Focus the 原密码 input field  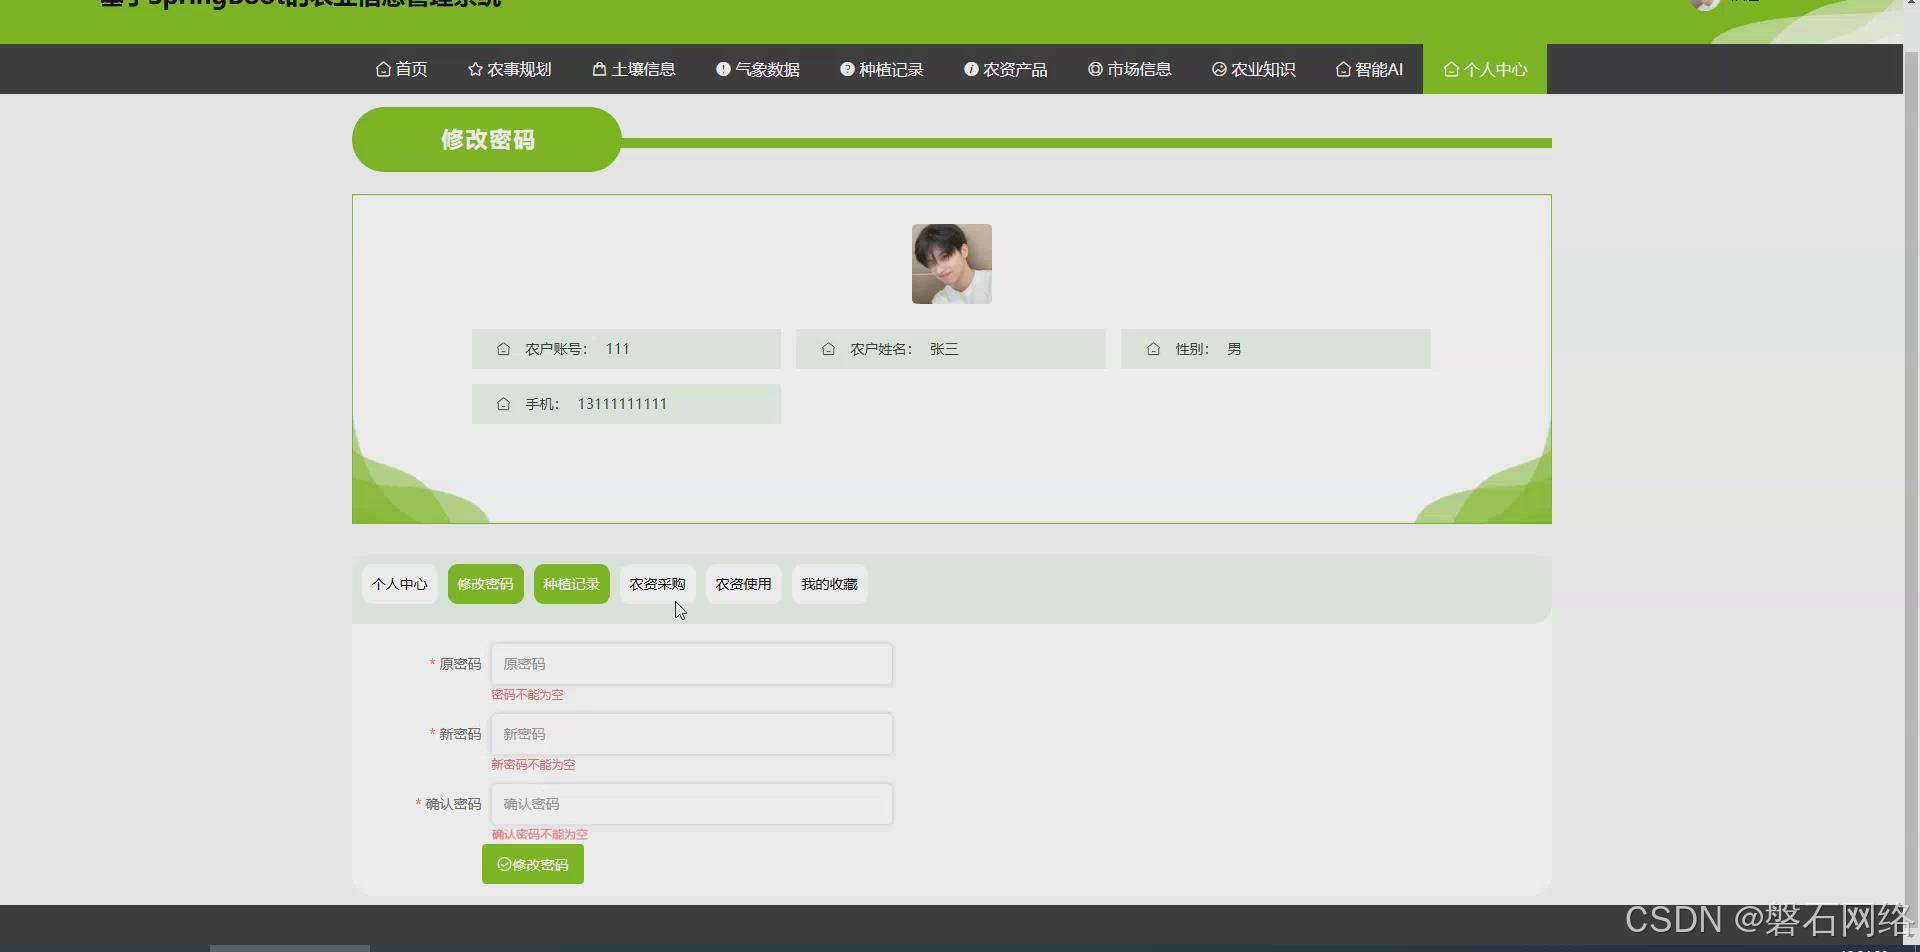pyautogui.click(x=692, y=664)
